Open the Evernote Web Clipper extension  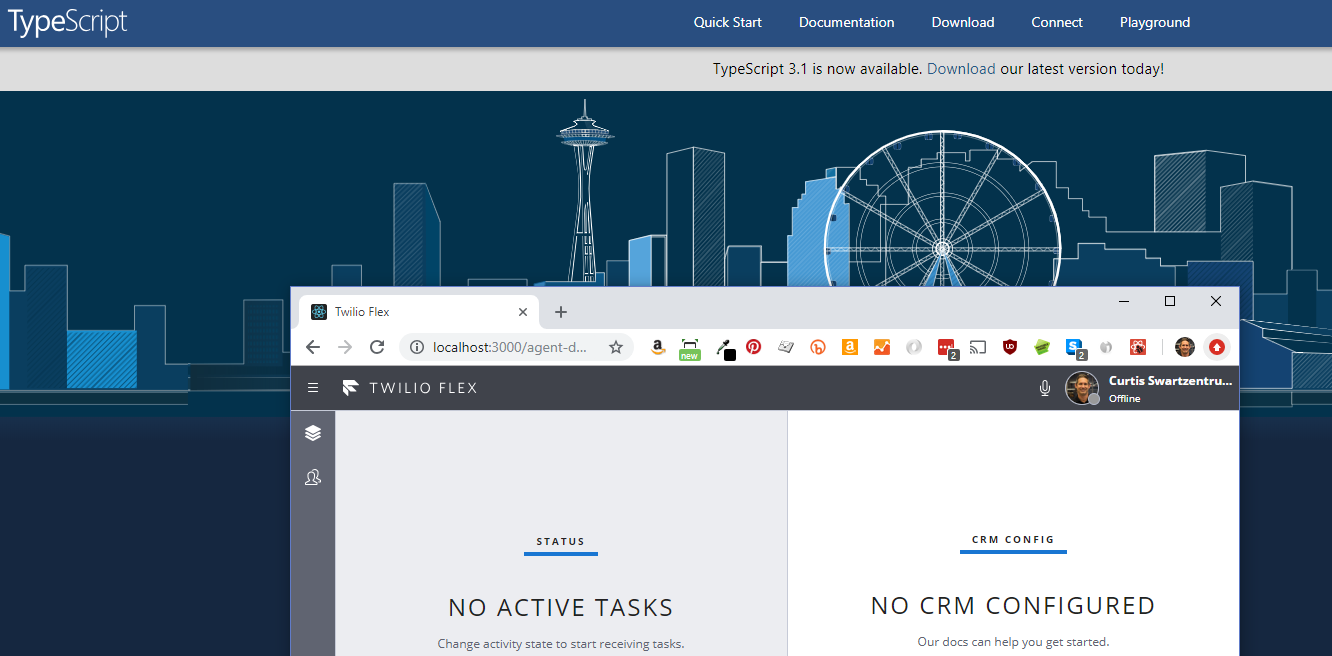point(1041,347)
